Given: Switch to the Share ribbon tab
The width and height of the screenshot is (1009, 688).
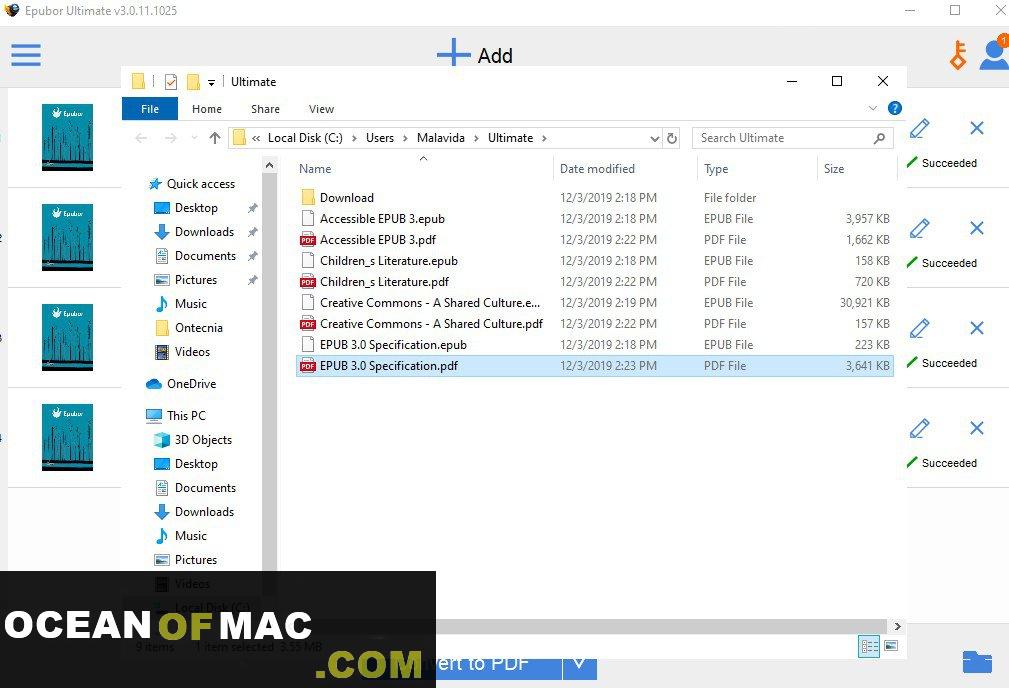Looking at the screenshot, I should coord(265,109).
